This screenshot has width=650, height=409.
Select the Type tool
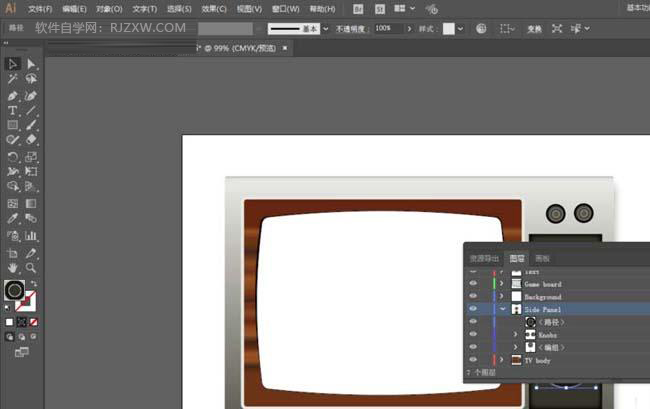click(x=13, y=110)
